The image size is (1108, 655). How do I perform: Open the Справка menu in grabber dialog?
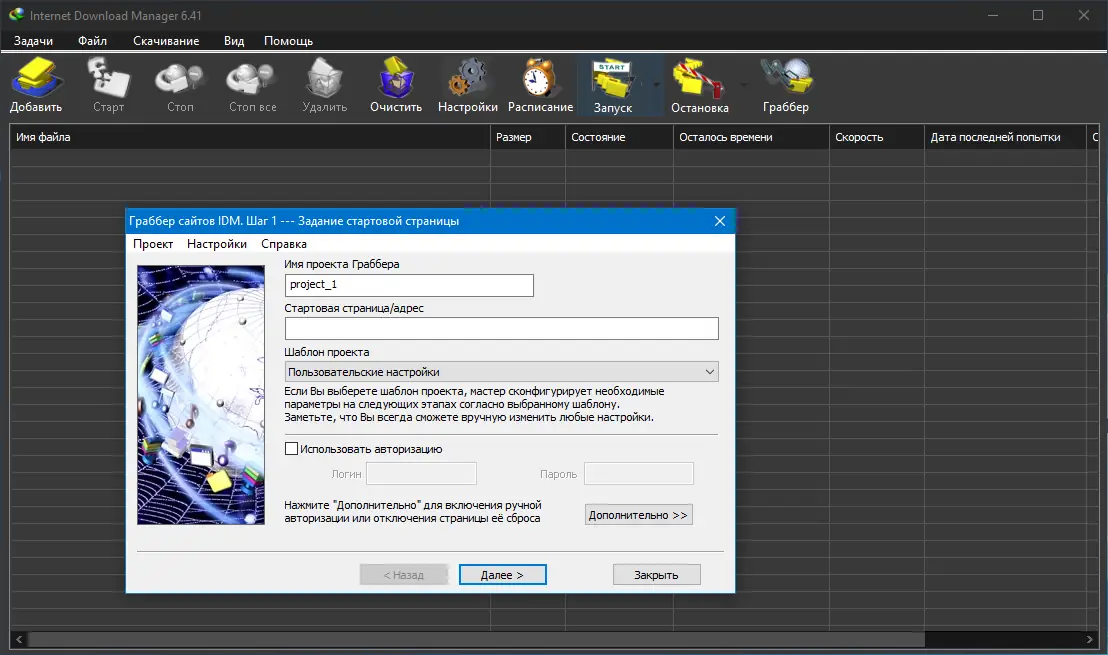point(283,244)
